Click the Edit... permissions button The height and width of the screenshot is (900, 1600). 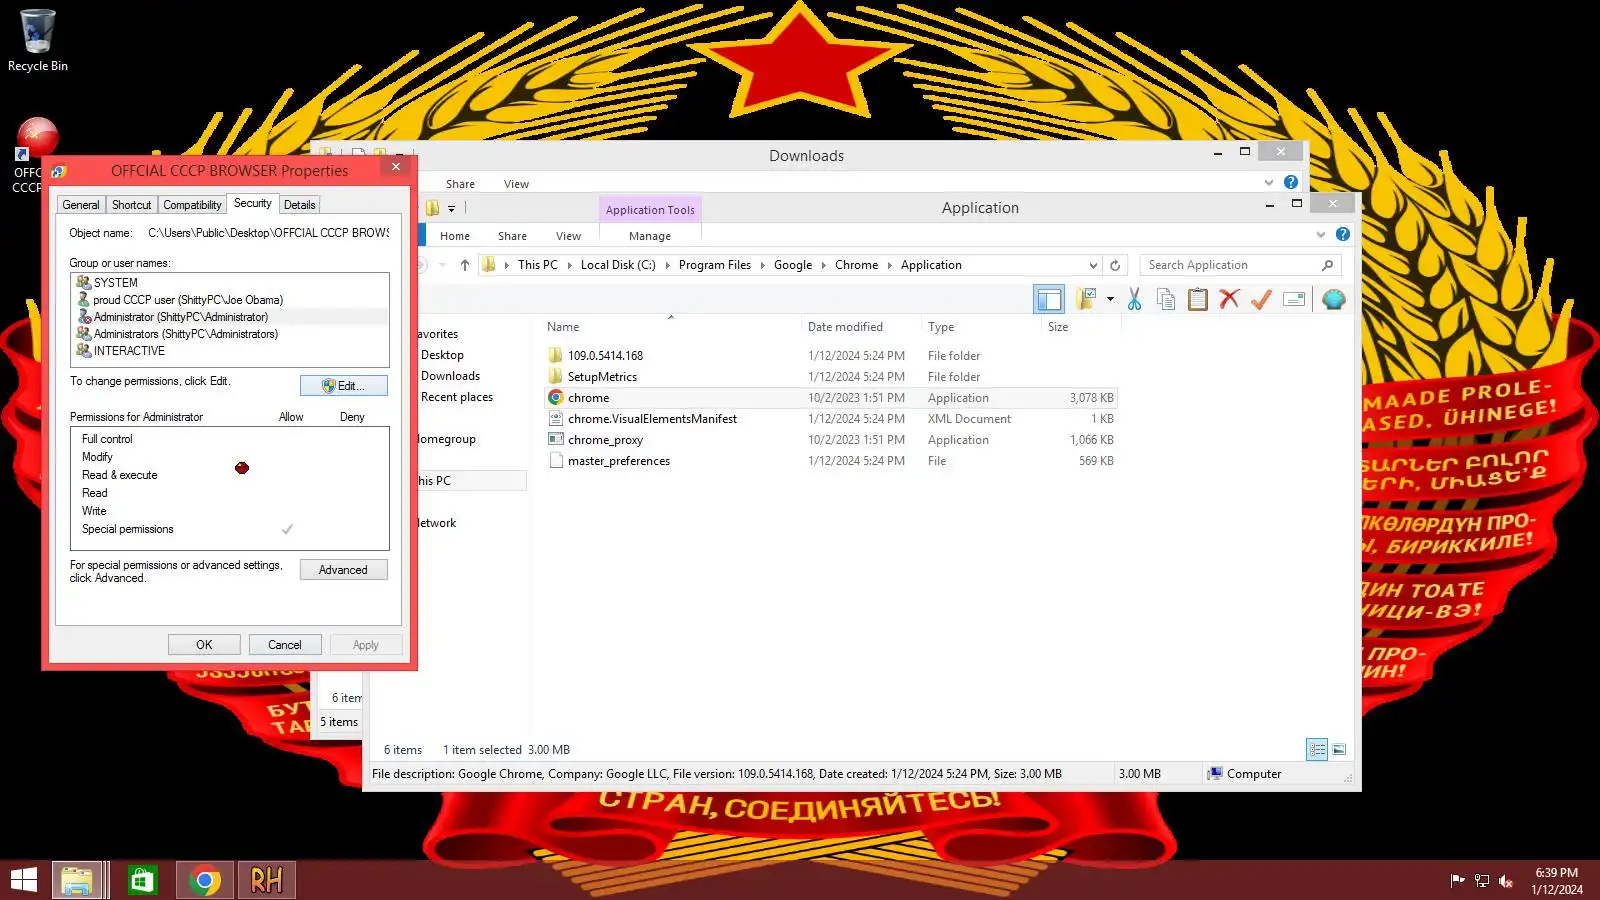344,386
